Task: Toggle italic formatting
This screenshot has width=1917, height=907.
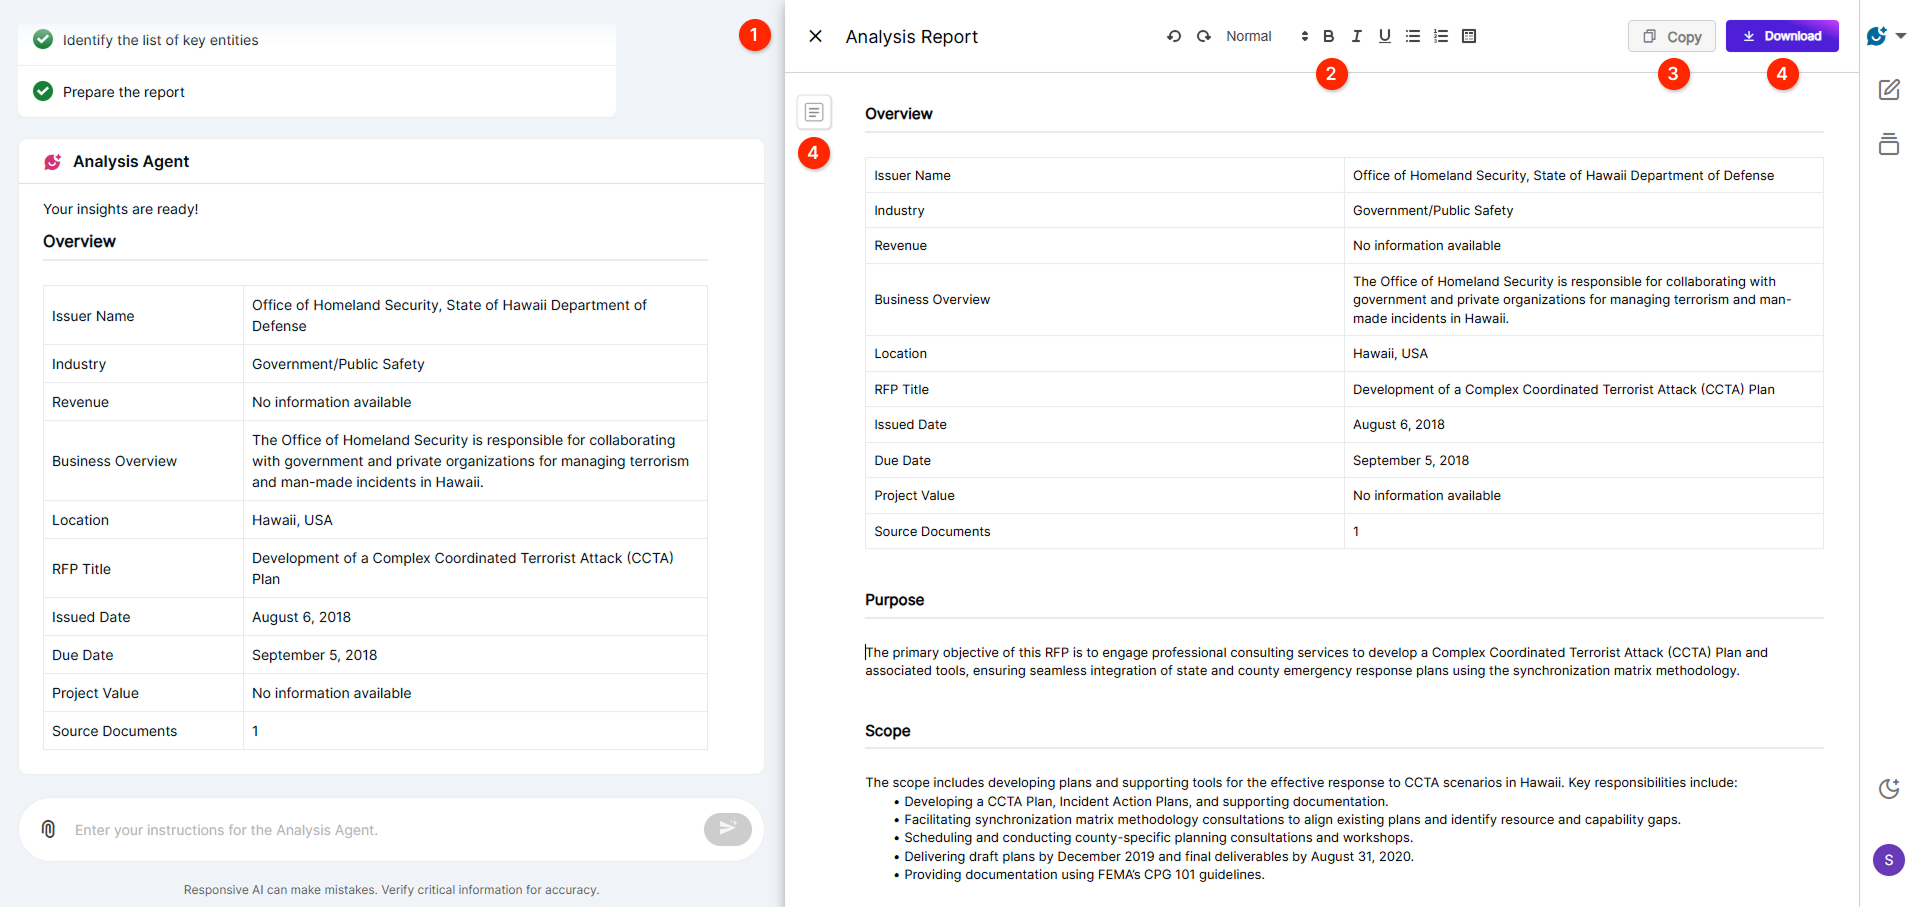Action: click(x=1356, y=36)
